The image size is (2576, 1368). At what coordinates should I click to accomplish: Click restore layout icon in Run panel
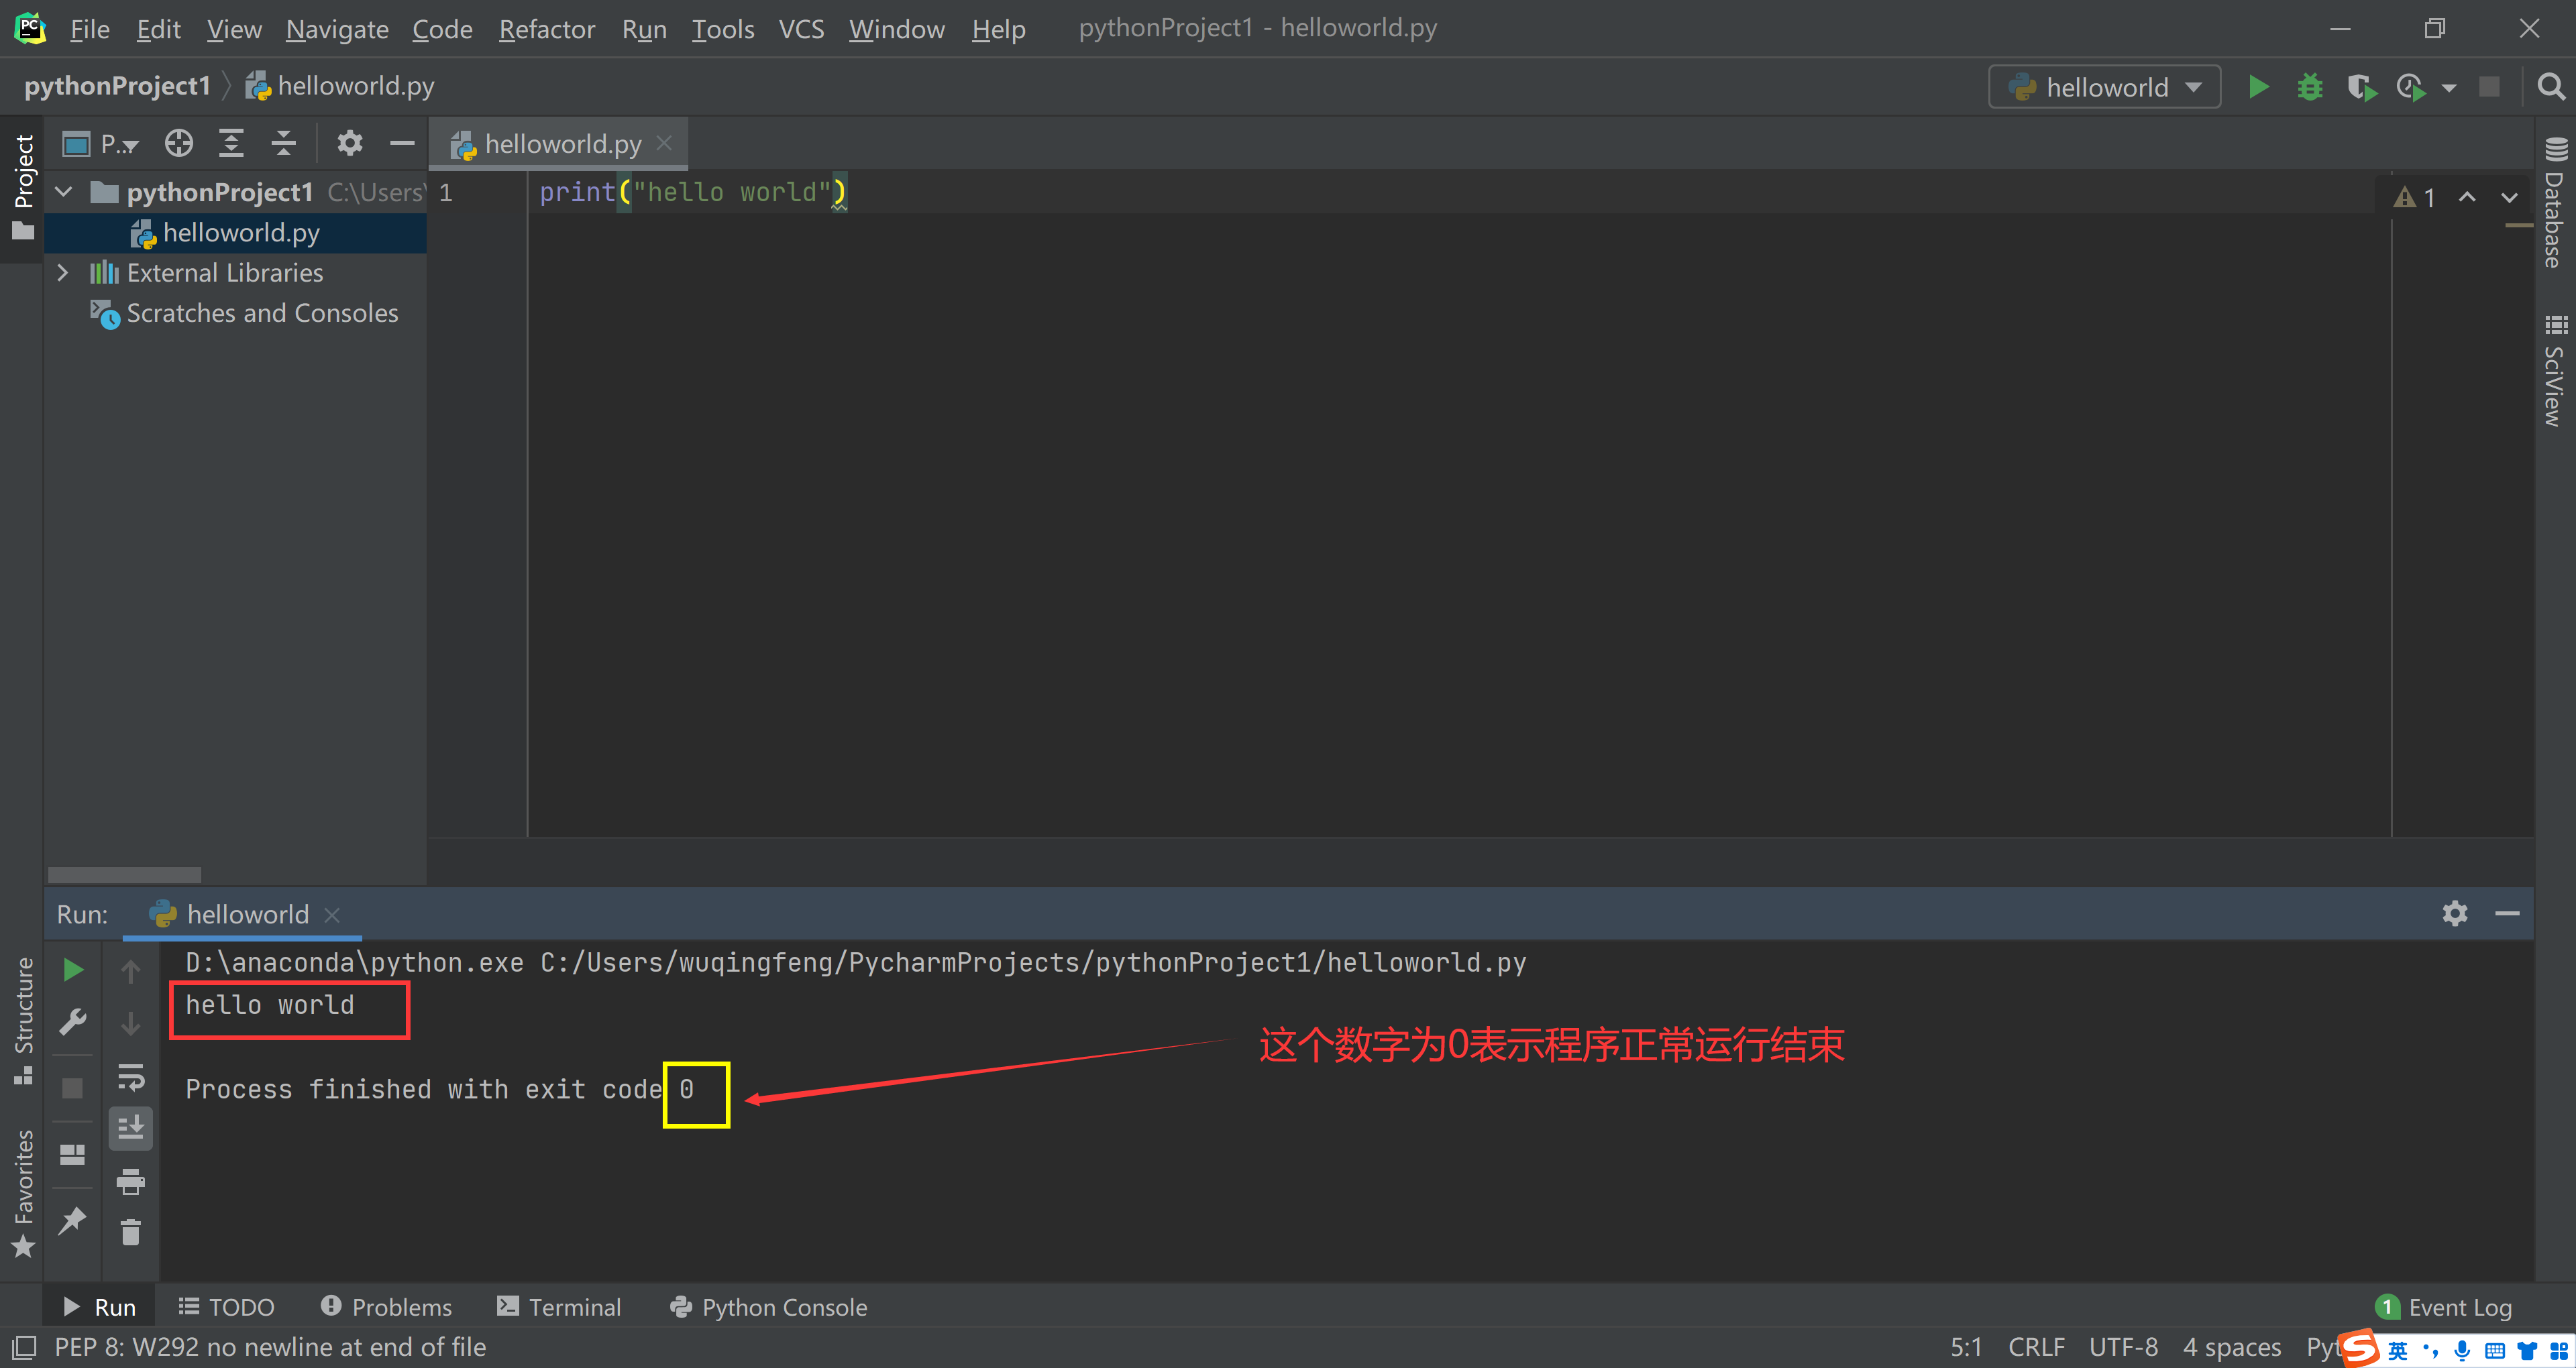[72, 1154]
